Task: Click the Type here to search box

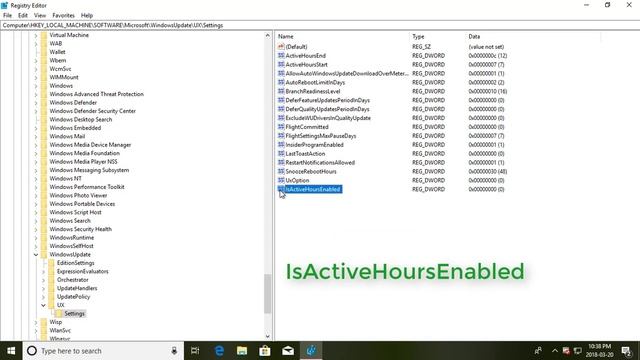Action: point(103,351)
